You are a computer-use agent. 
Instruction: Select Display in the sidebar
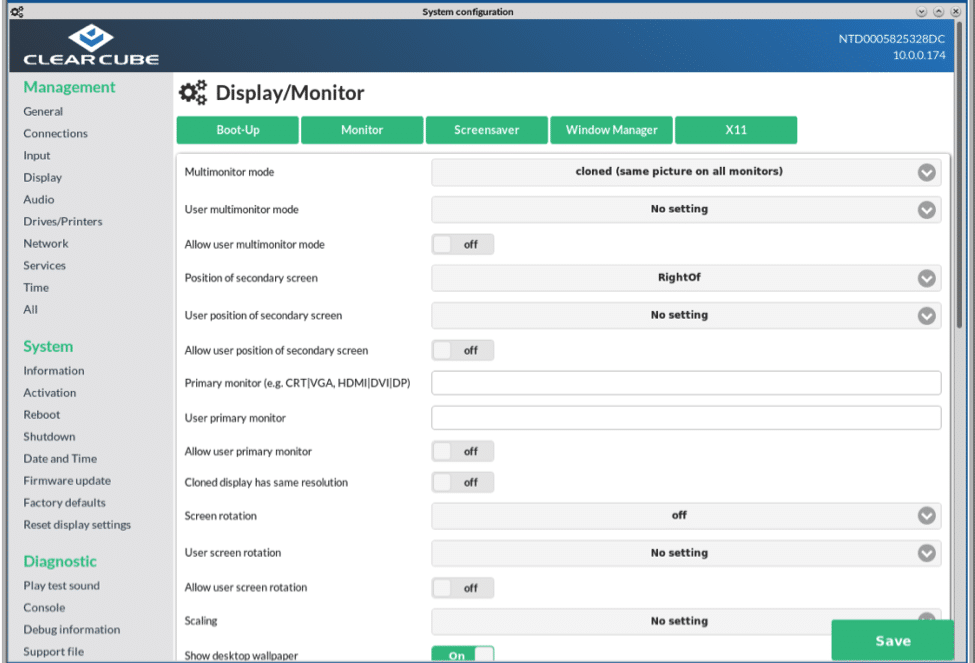coord(42,177)
